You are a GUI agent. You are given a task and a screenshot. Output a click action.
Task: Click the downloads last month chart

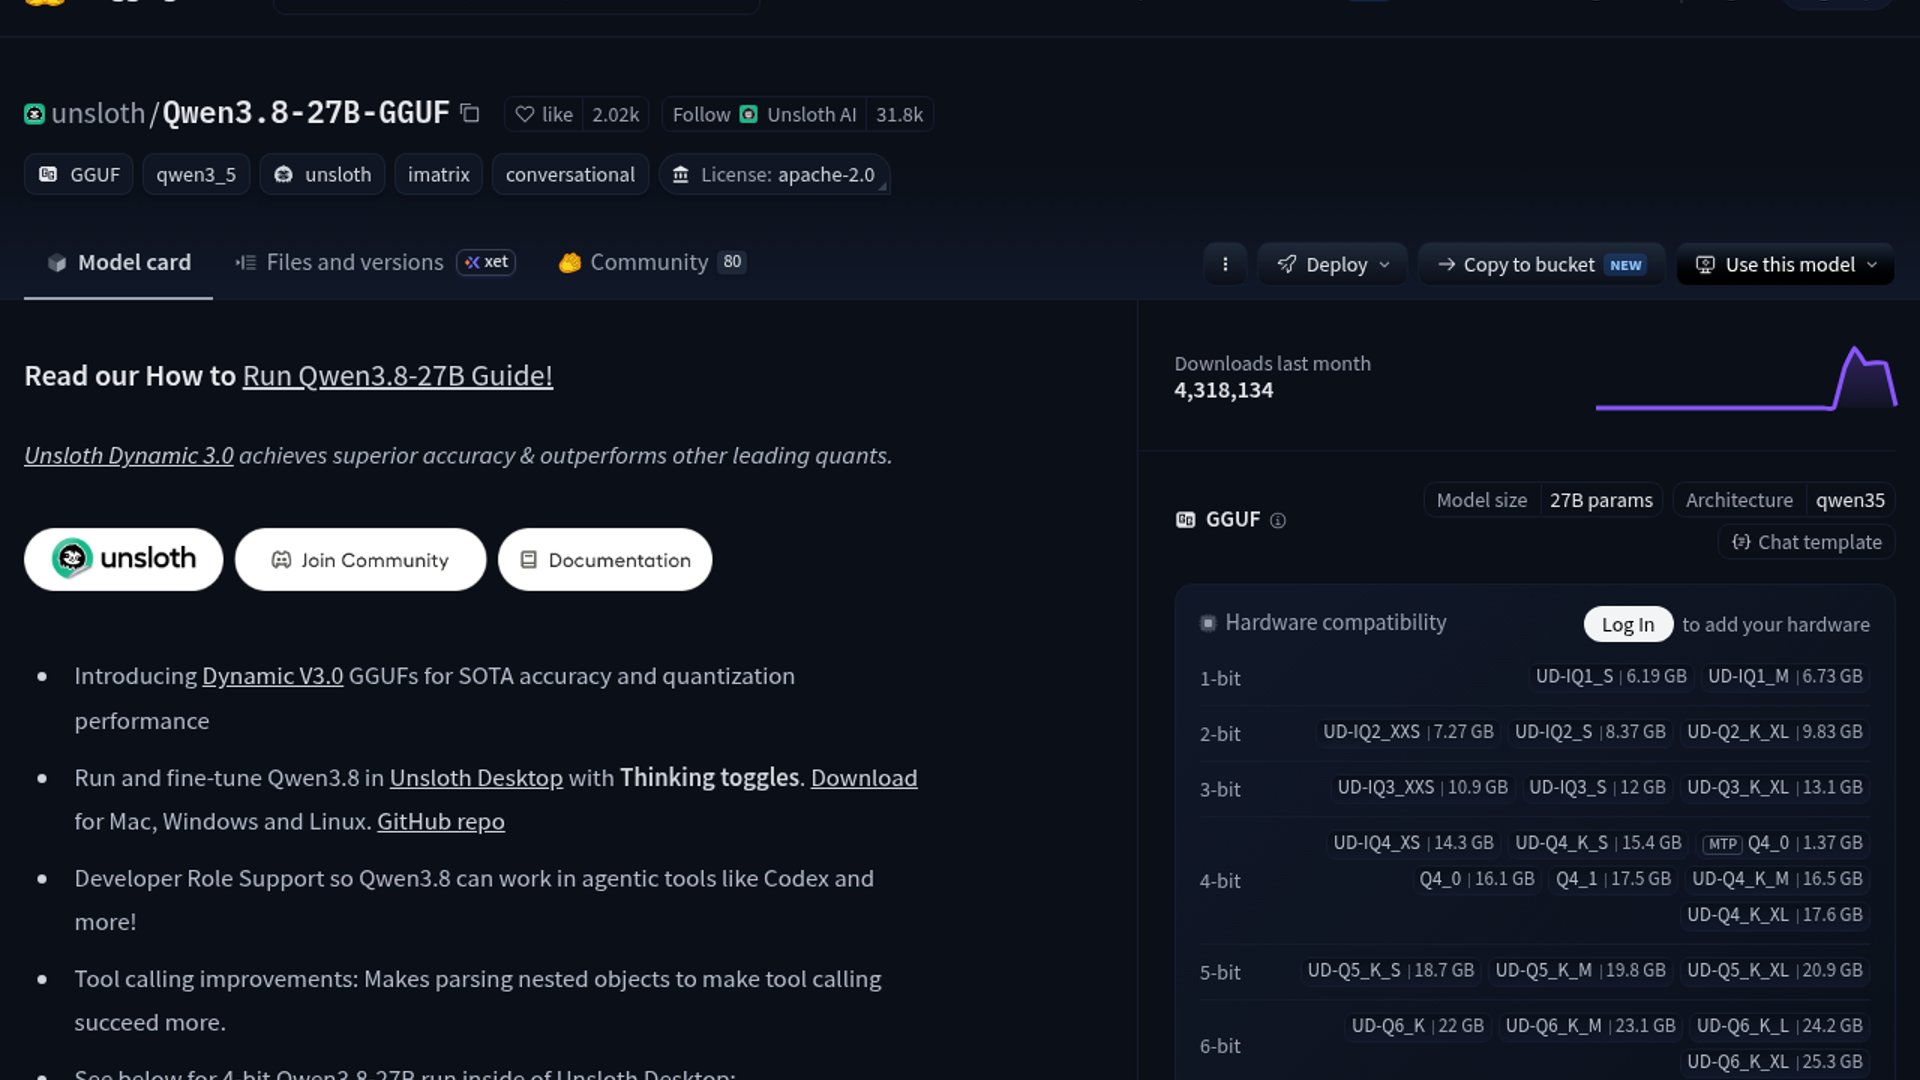pyautogui.click(x=1746, y=378)
